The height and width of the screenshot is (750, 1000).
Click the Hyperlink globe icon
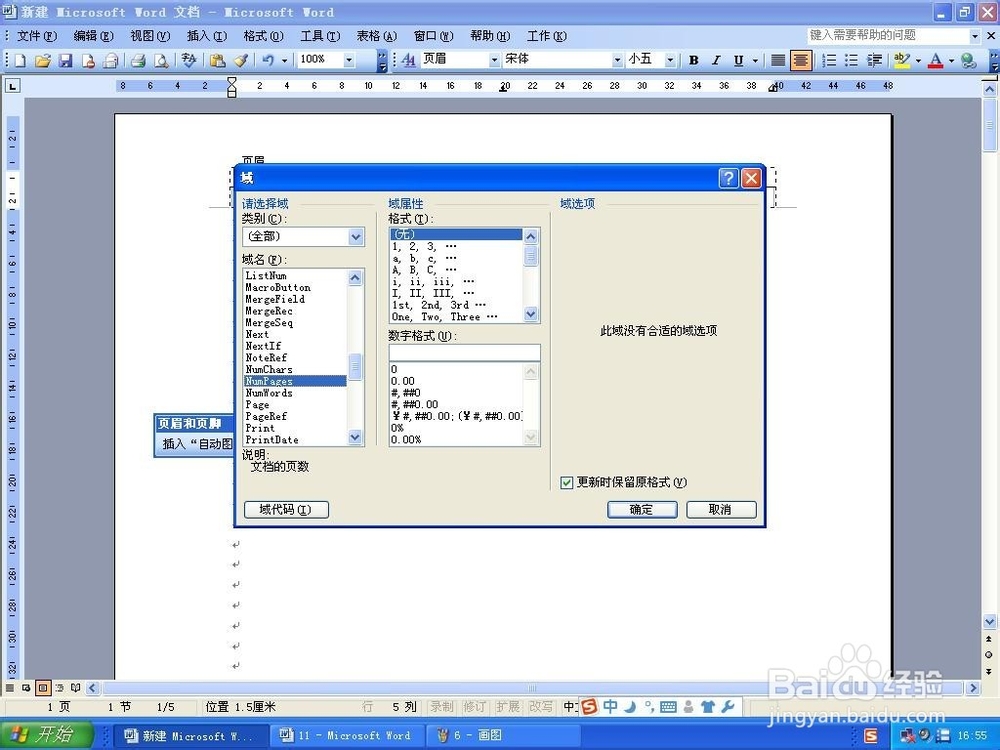click(x=969, y=60)
